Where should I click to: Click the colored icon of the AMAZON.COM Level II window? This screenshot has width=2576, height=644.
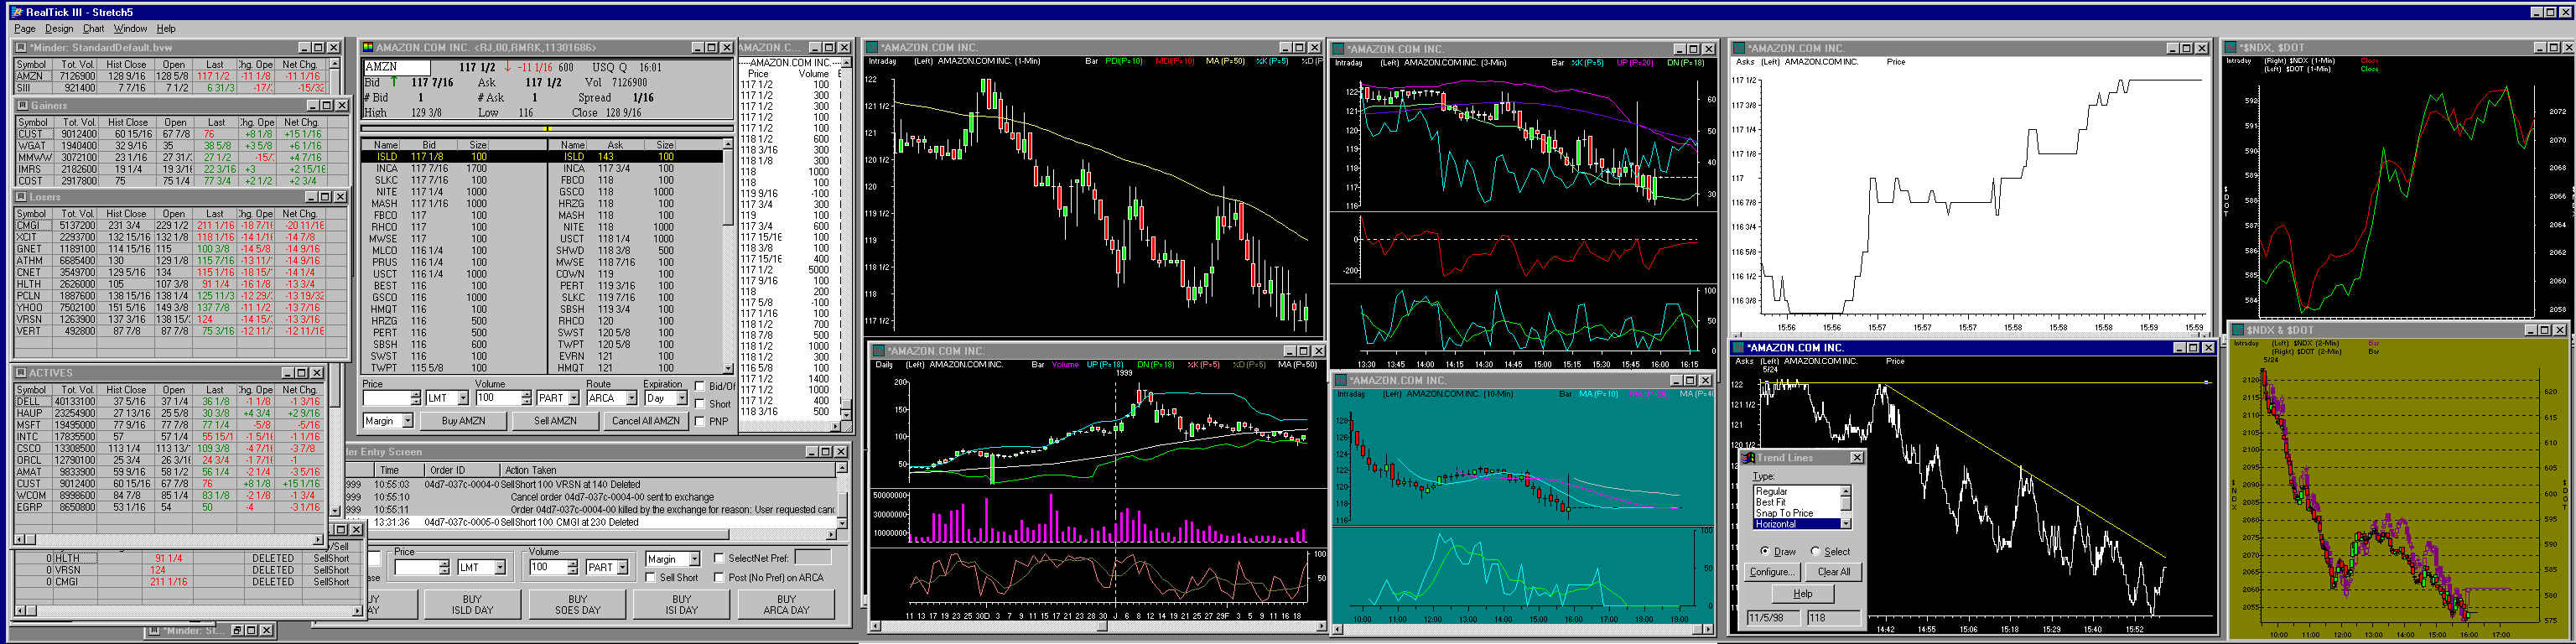pos(368,47)
